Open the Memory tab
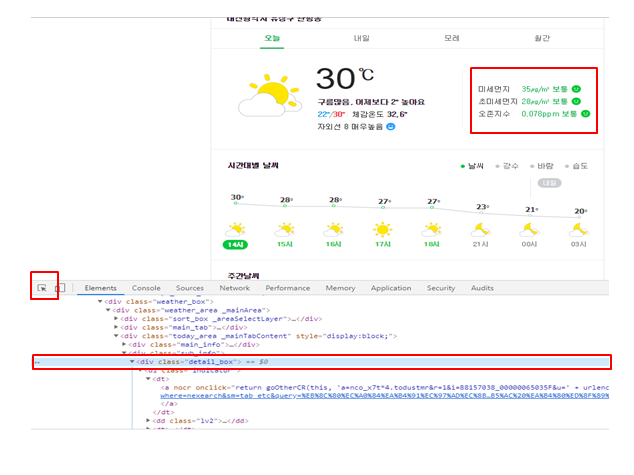 tap(340, 288)
